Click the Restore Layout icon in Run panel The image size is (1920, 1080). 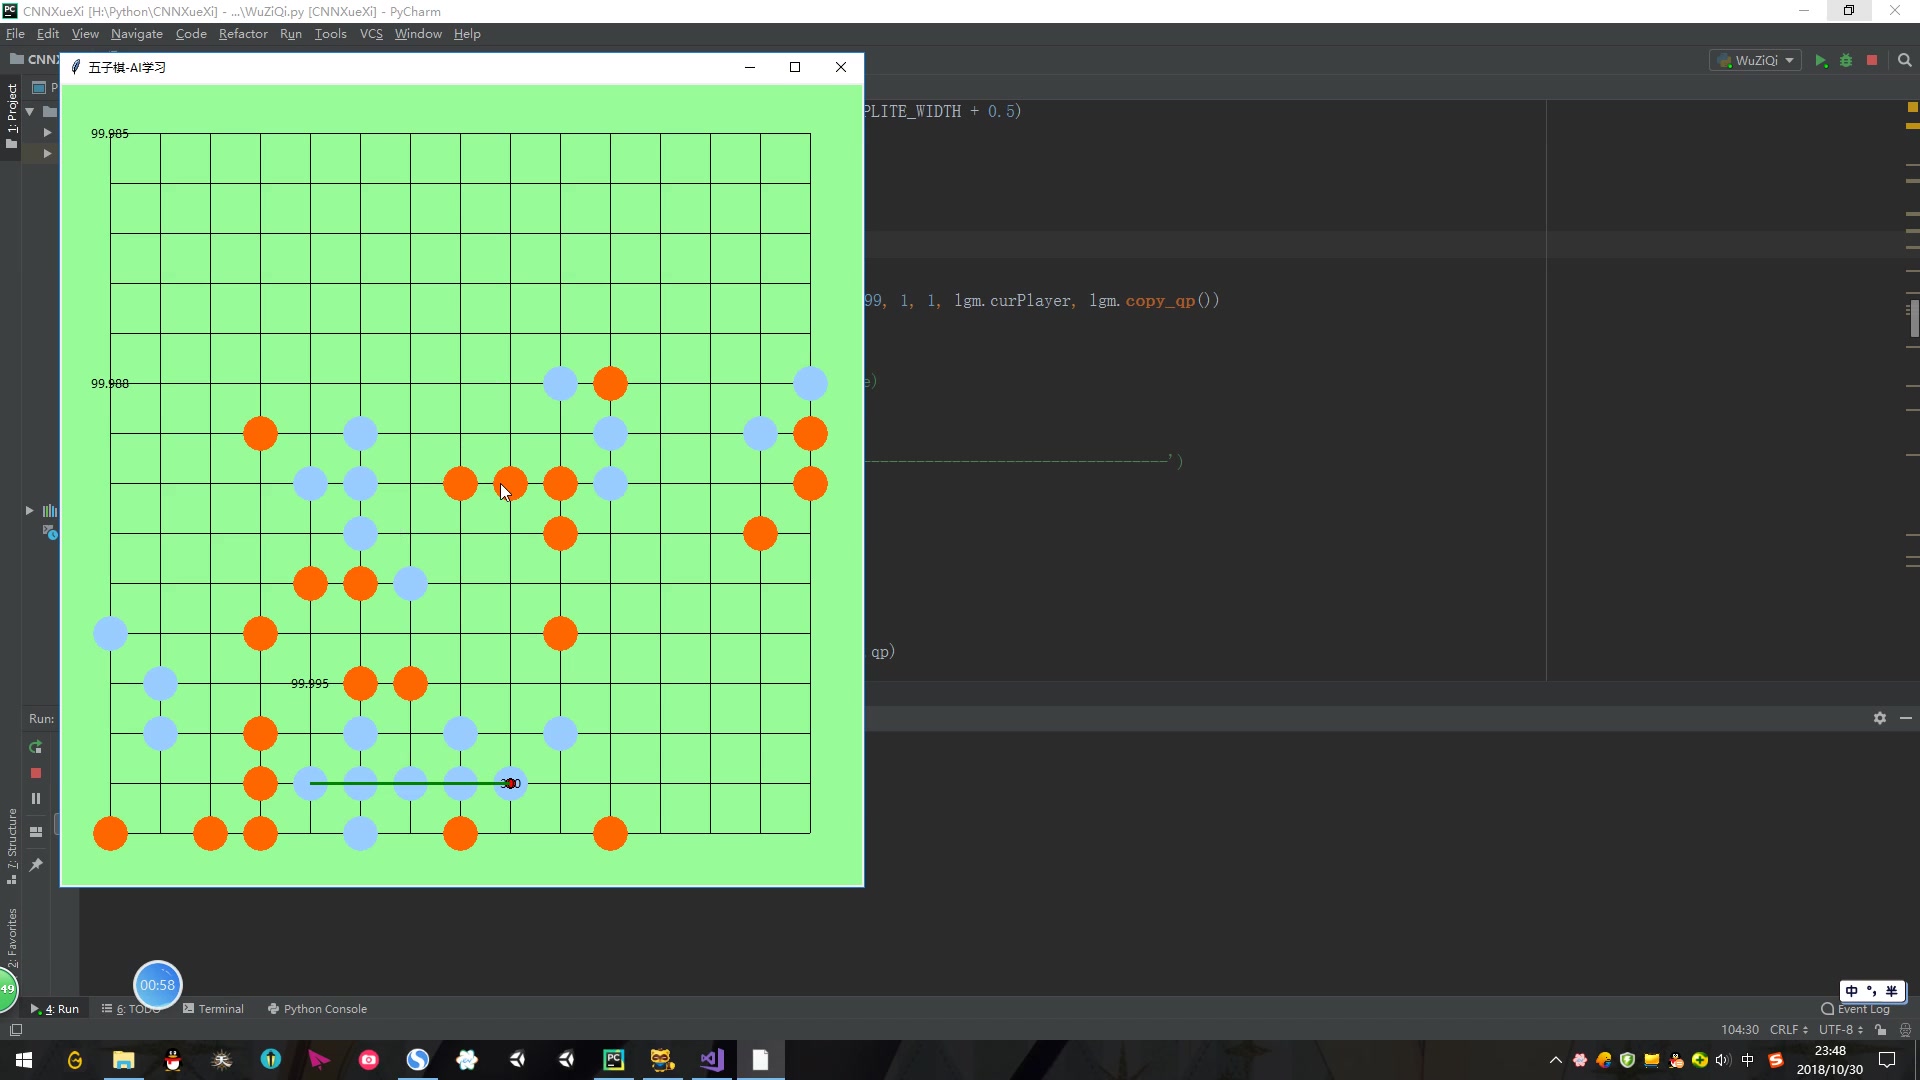(x=36, y=831)
